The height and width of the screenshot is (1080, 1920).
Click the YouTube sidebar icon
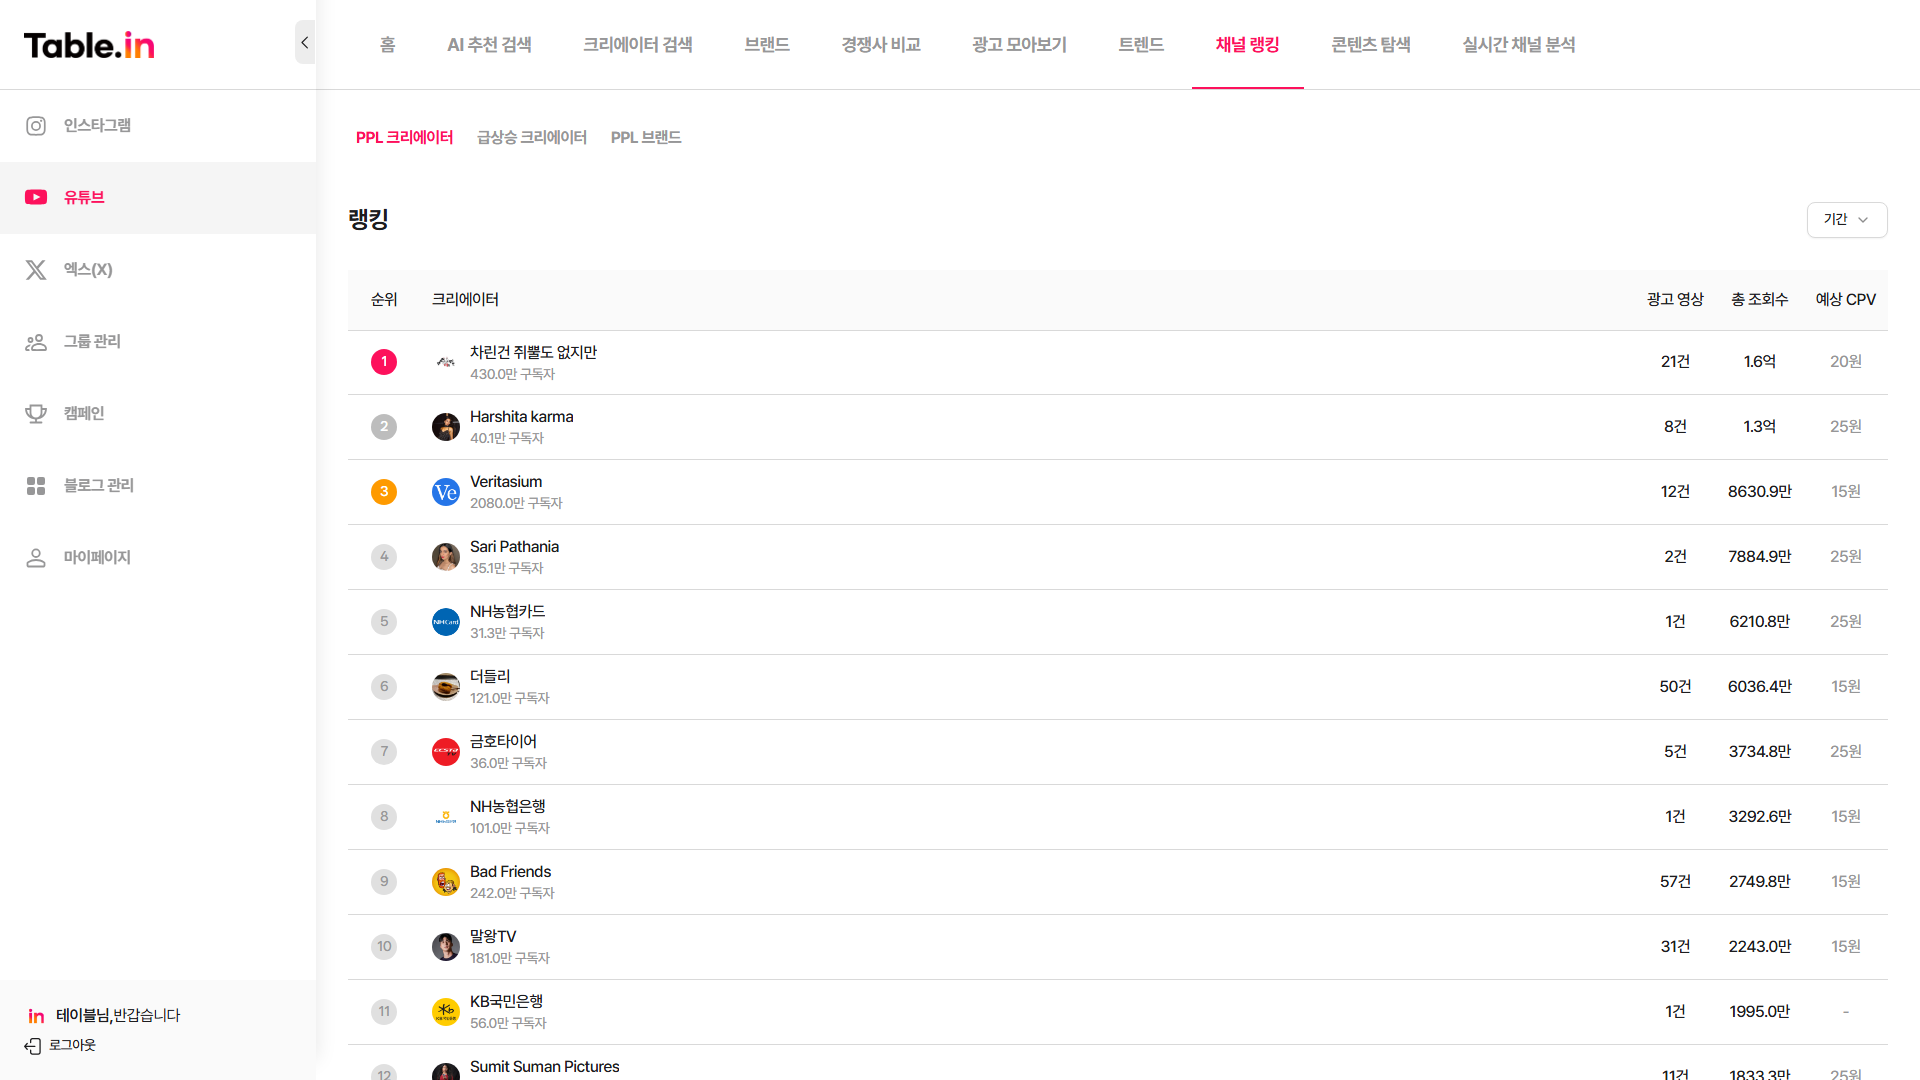tap(36, 198)
